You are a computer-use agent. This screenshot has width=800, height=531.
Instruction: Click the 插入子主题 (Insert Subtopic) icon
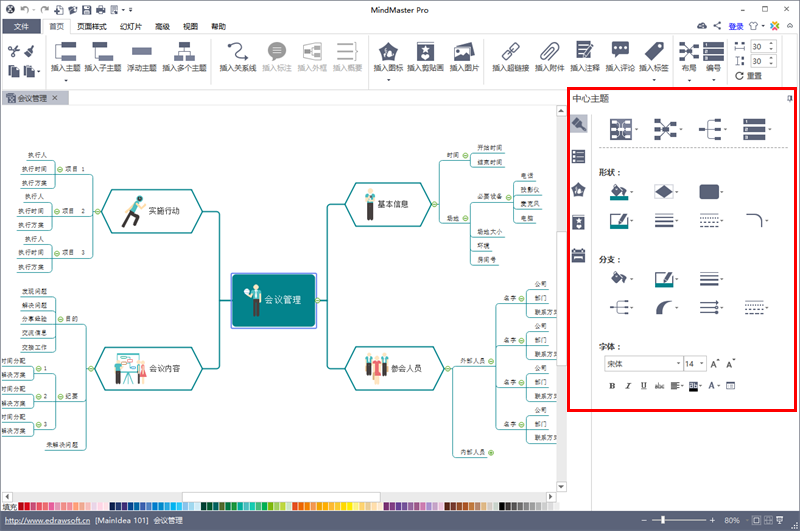pos(102,51)
